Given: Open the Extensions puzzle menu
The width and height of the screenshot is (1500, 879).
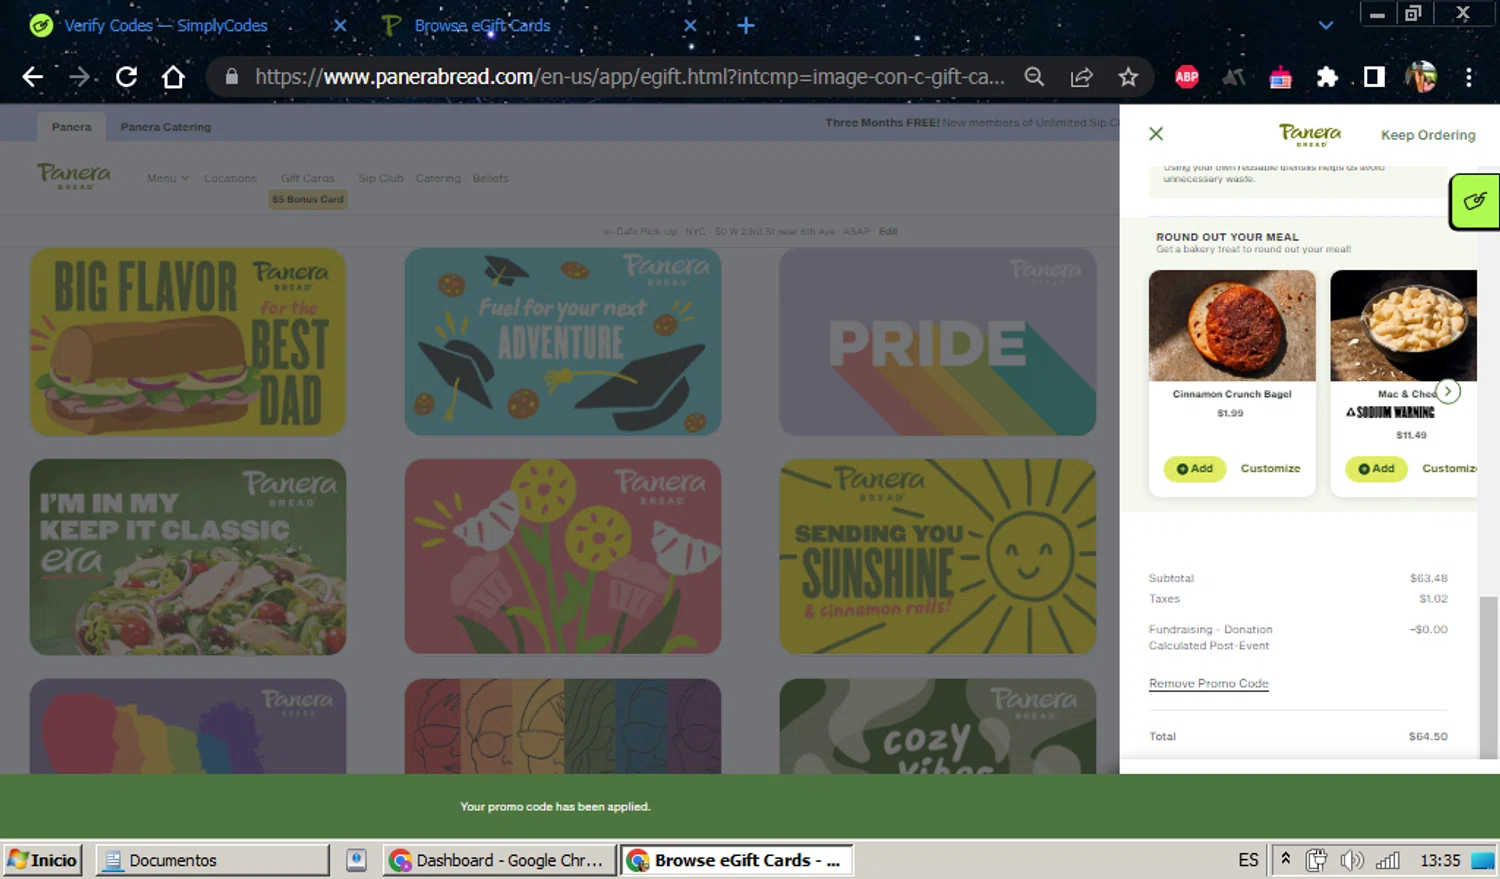Looking at the screenshot, I should point(1327,77).
